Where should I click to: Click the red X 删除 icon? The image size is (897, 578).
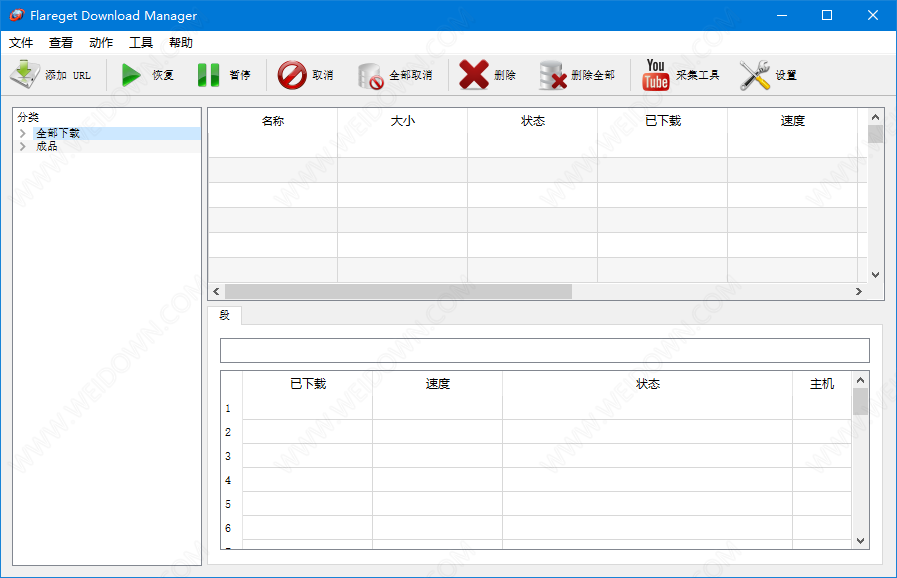click(474, 75)
